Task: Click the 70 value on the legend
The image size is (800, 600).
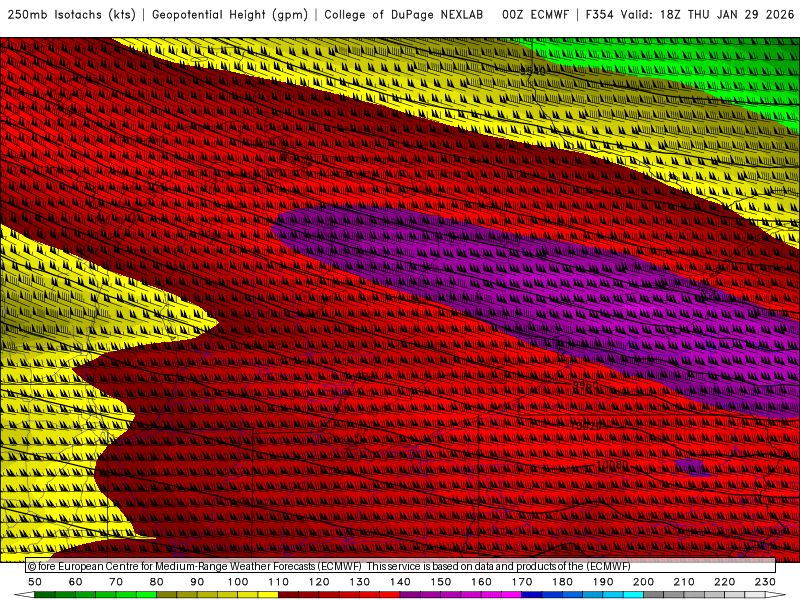Action: [116, 582]
